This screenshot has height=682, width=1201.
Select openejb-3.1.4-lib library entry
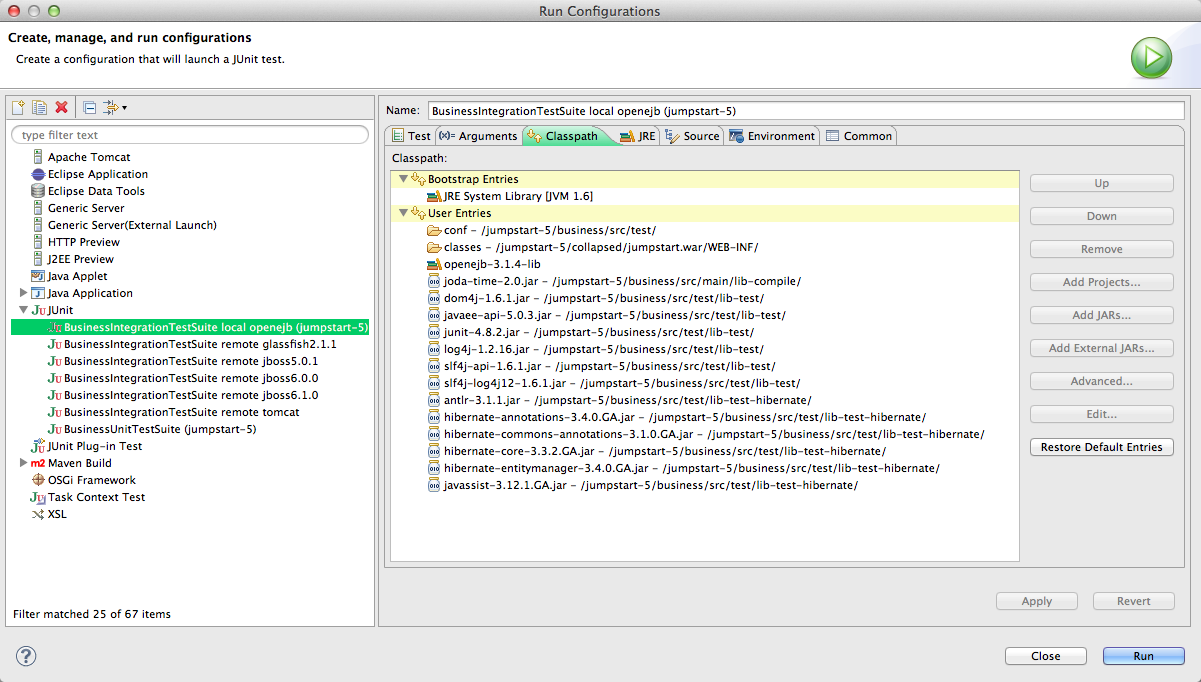[484, 264]
